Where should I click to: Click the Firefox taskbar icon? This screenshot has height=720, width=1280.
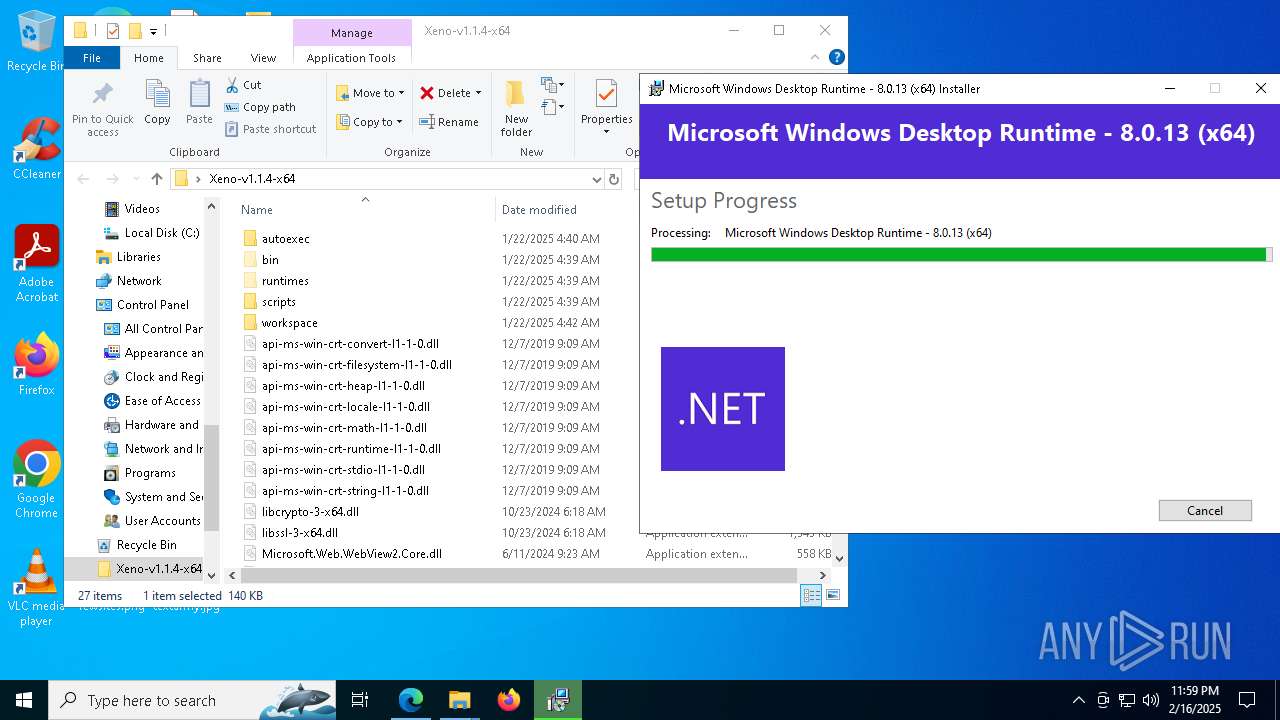click(508, 700)
